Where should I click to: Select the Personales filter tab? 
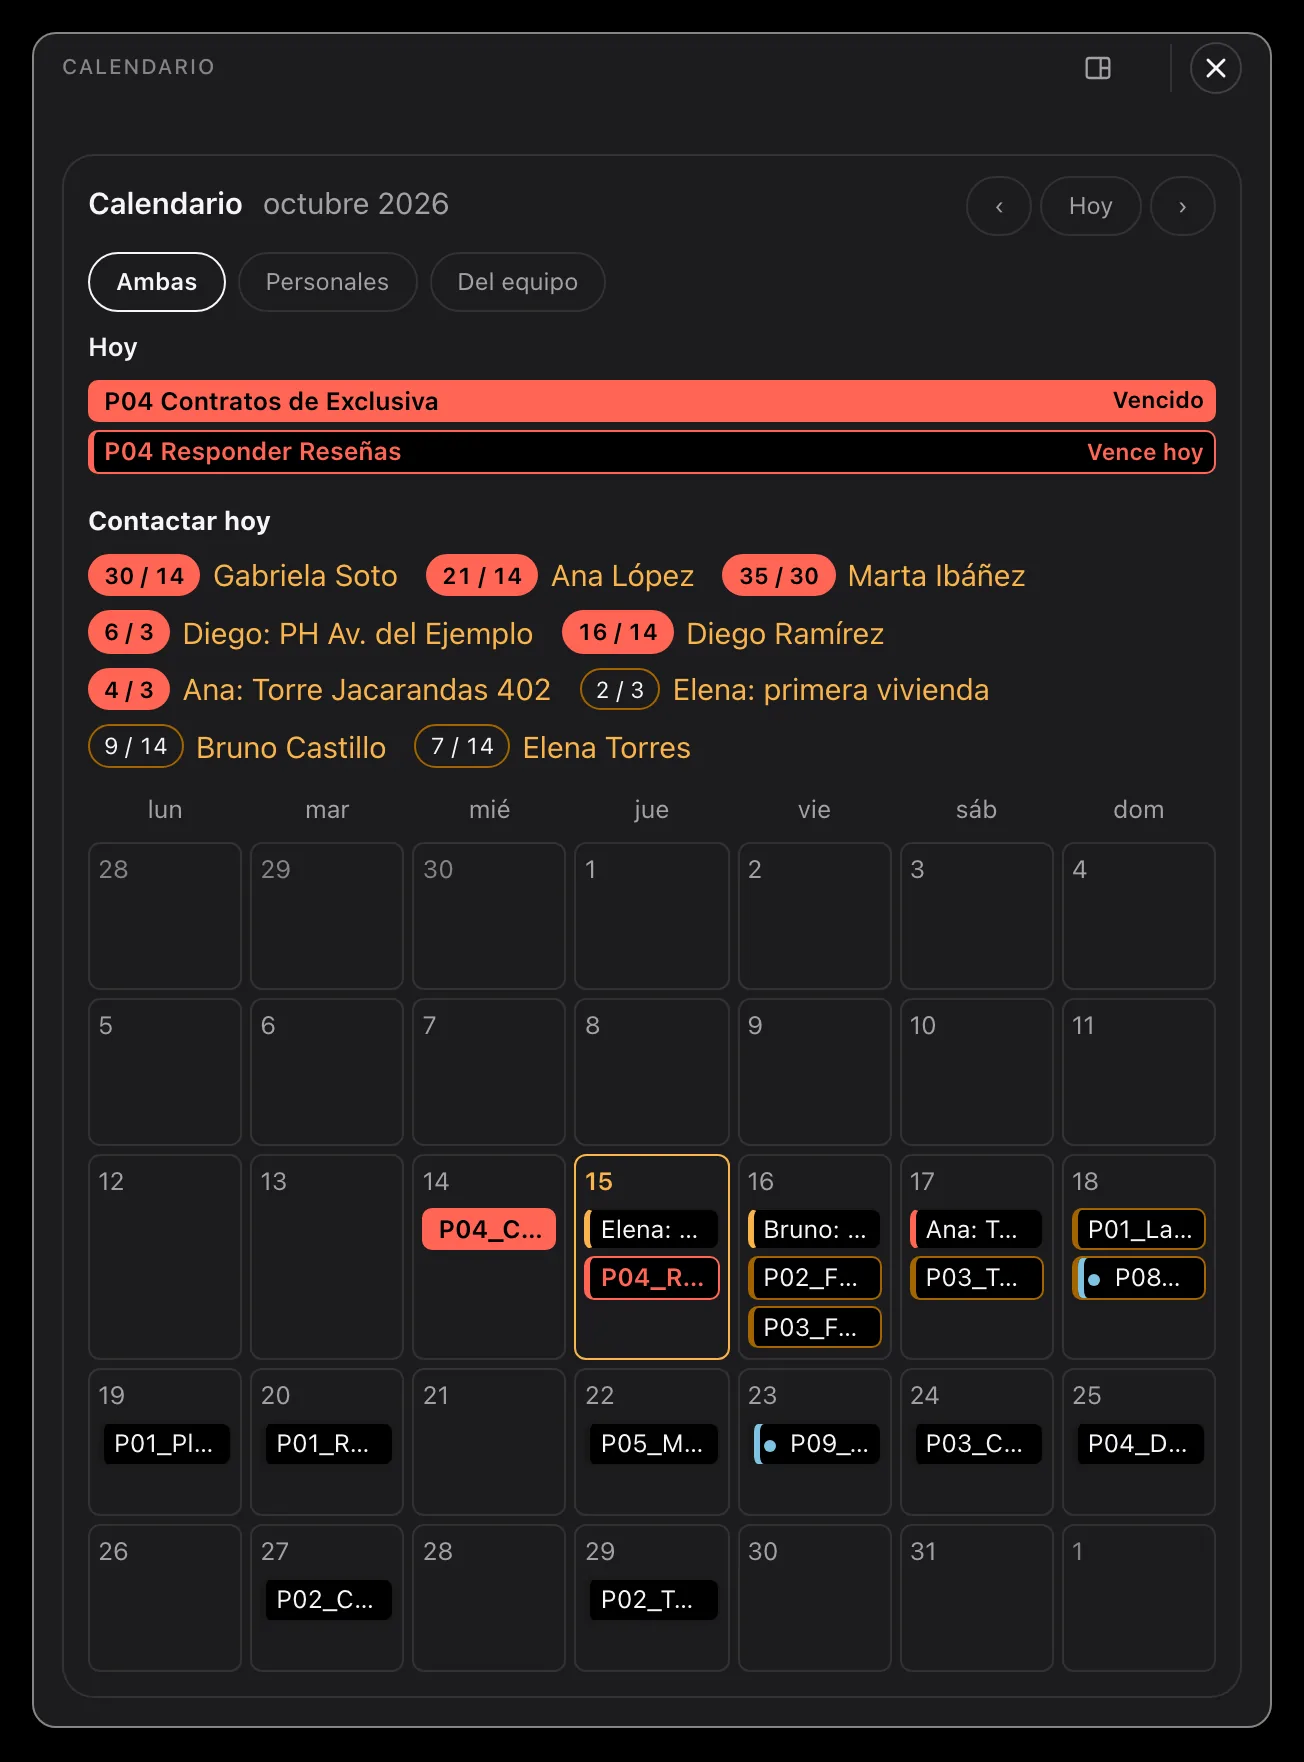pos(327,282)
